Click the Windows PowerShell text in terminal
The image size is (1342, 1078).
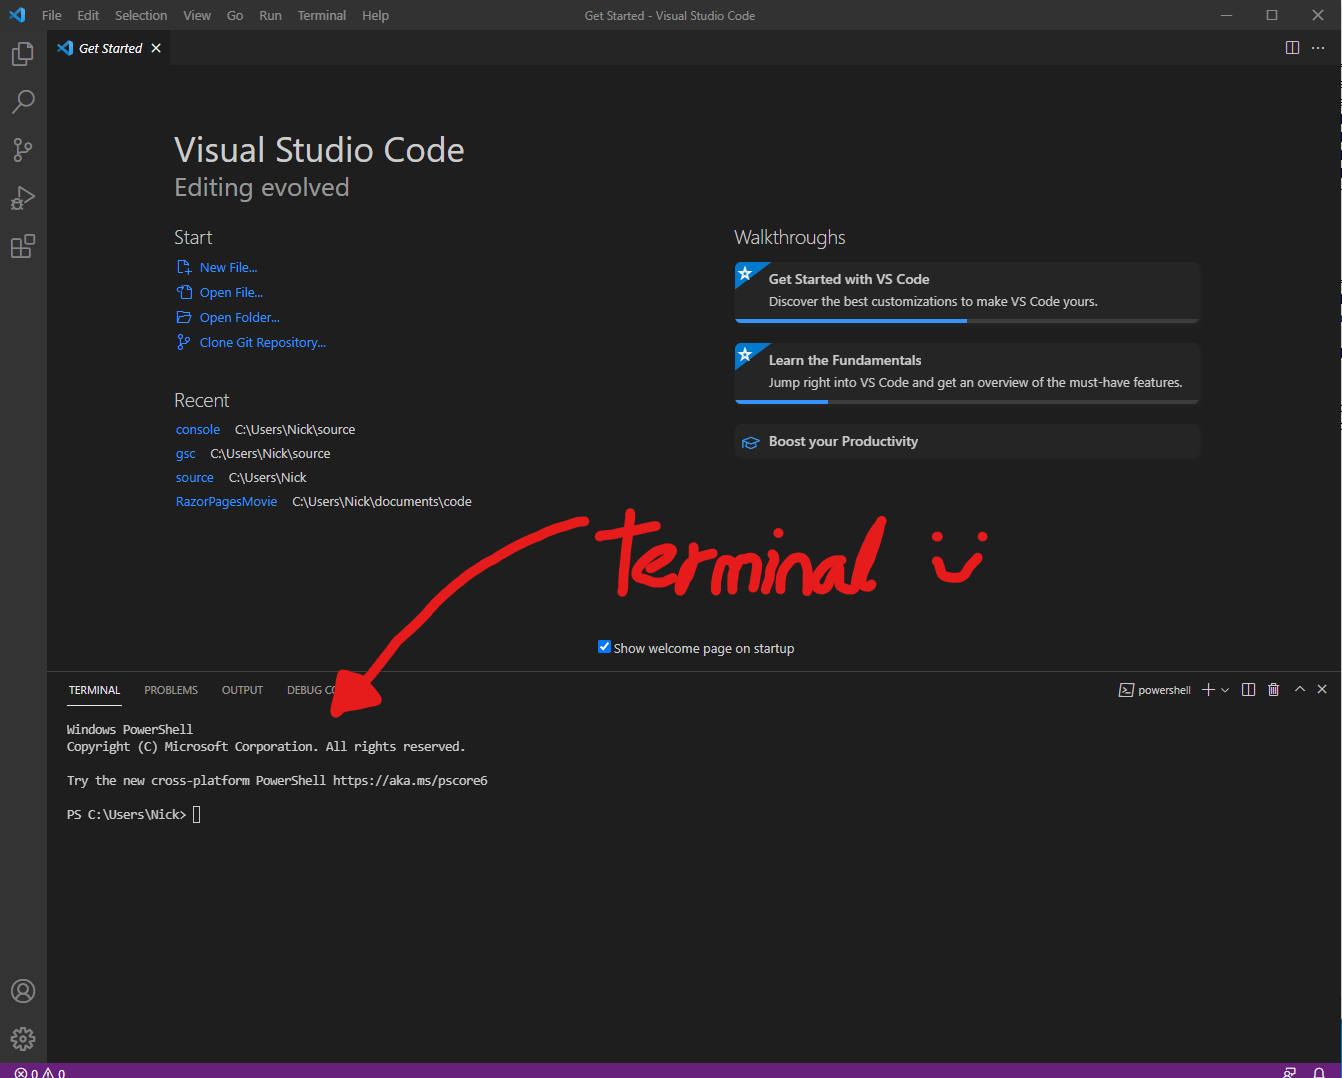130,729
